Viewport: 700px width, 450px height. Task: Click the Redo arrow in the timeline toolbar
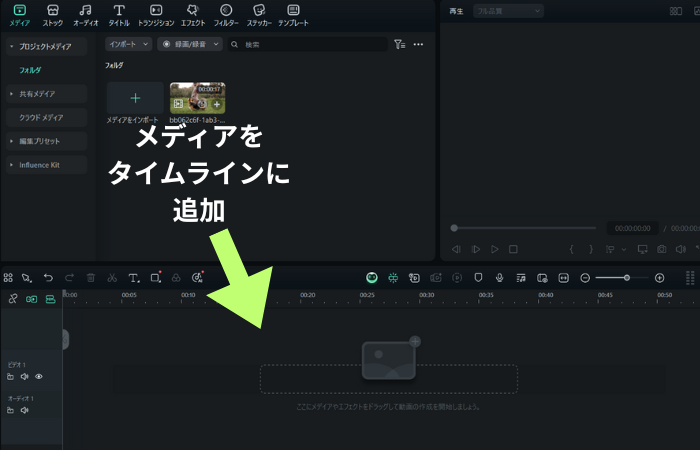[69, 278]
